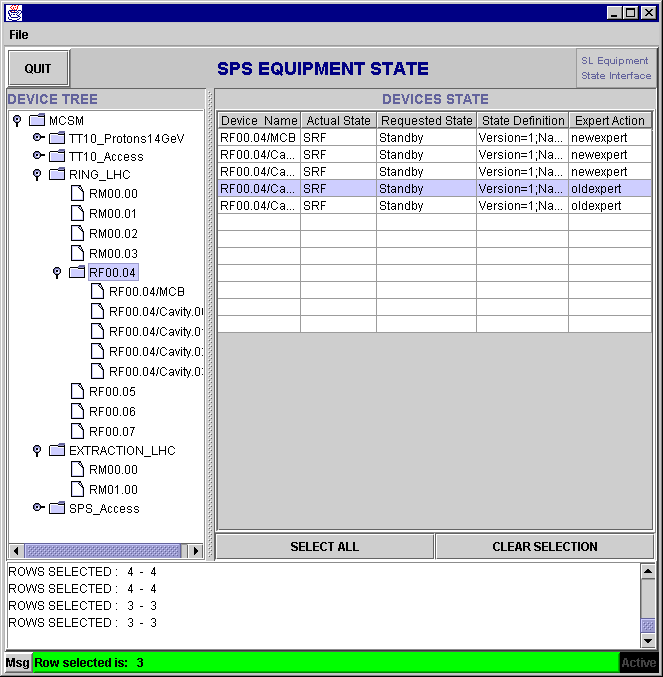Sort by Device Name column header
The height and width of the screenshot is (677, 663).
coord(259,120)
